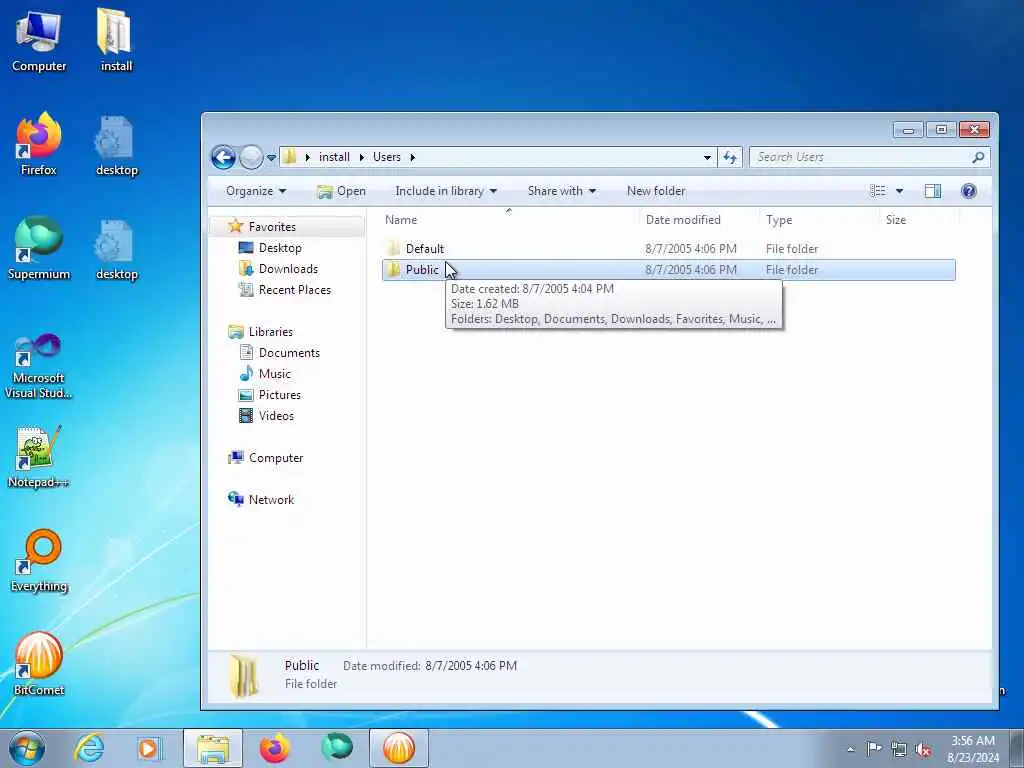
Task: Click the Windows Explorer taskbar button
Action: click(x=213, y=748)
